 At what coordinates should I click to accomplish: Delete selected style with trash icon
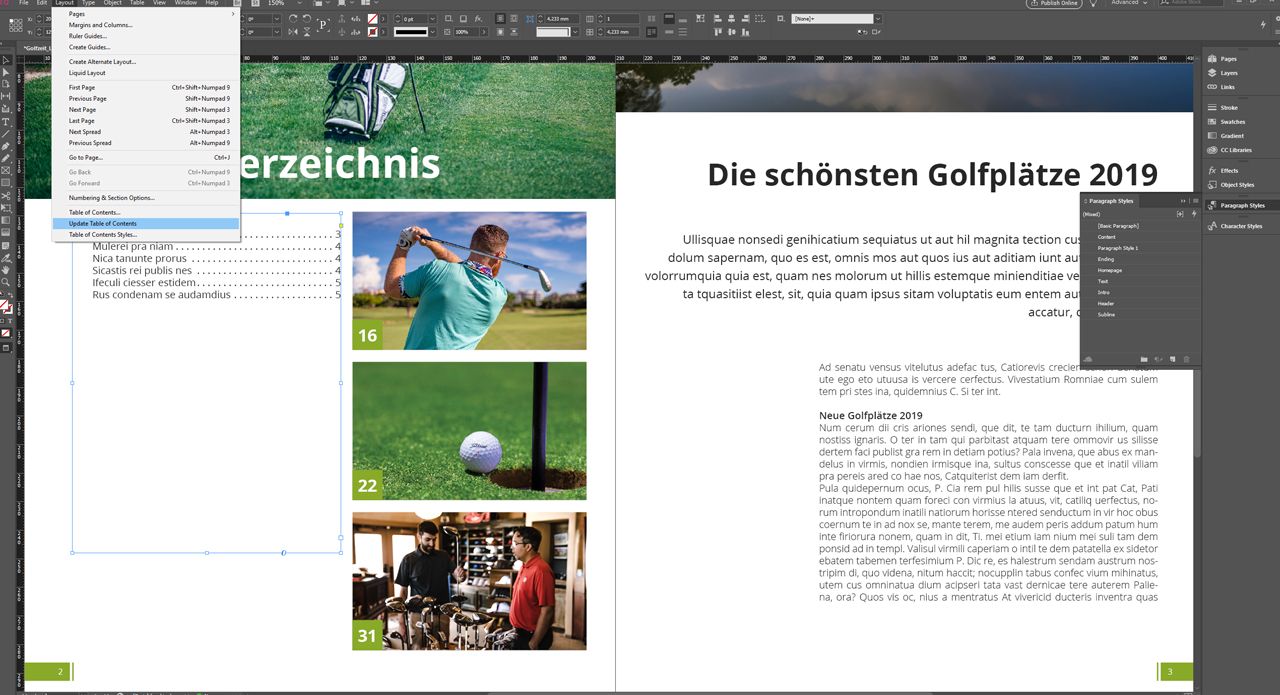point(1186,359)
